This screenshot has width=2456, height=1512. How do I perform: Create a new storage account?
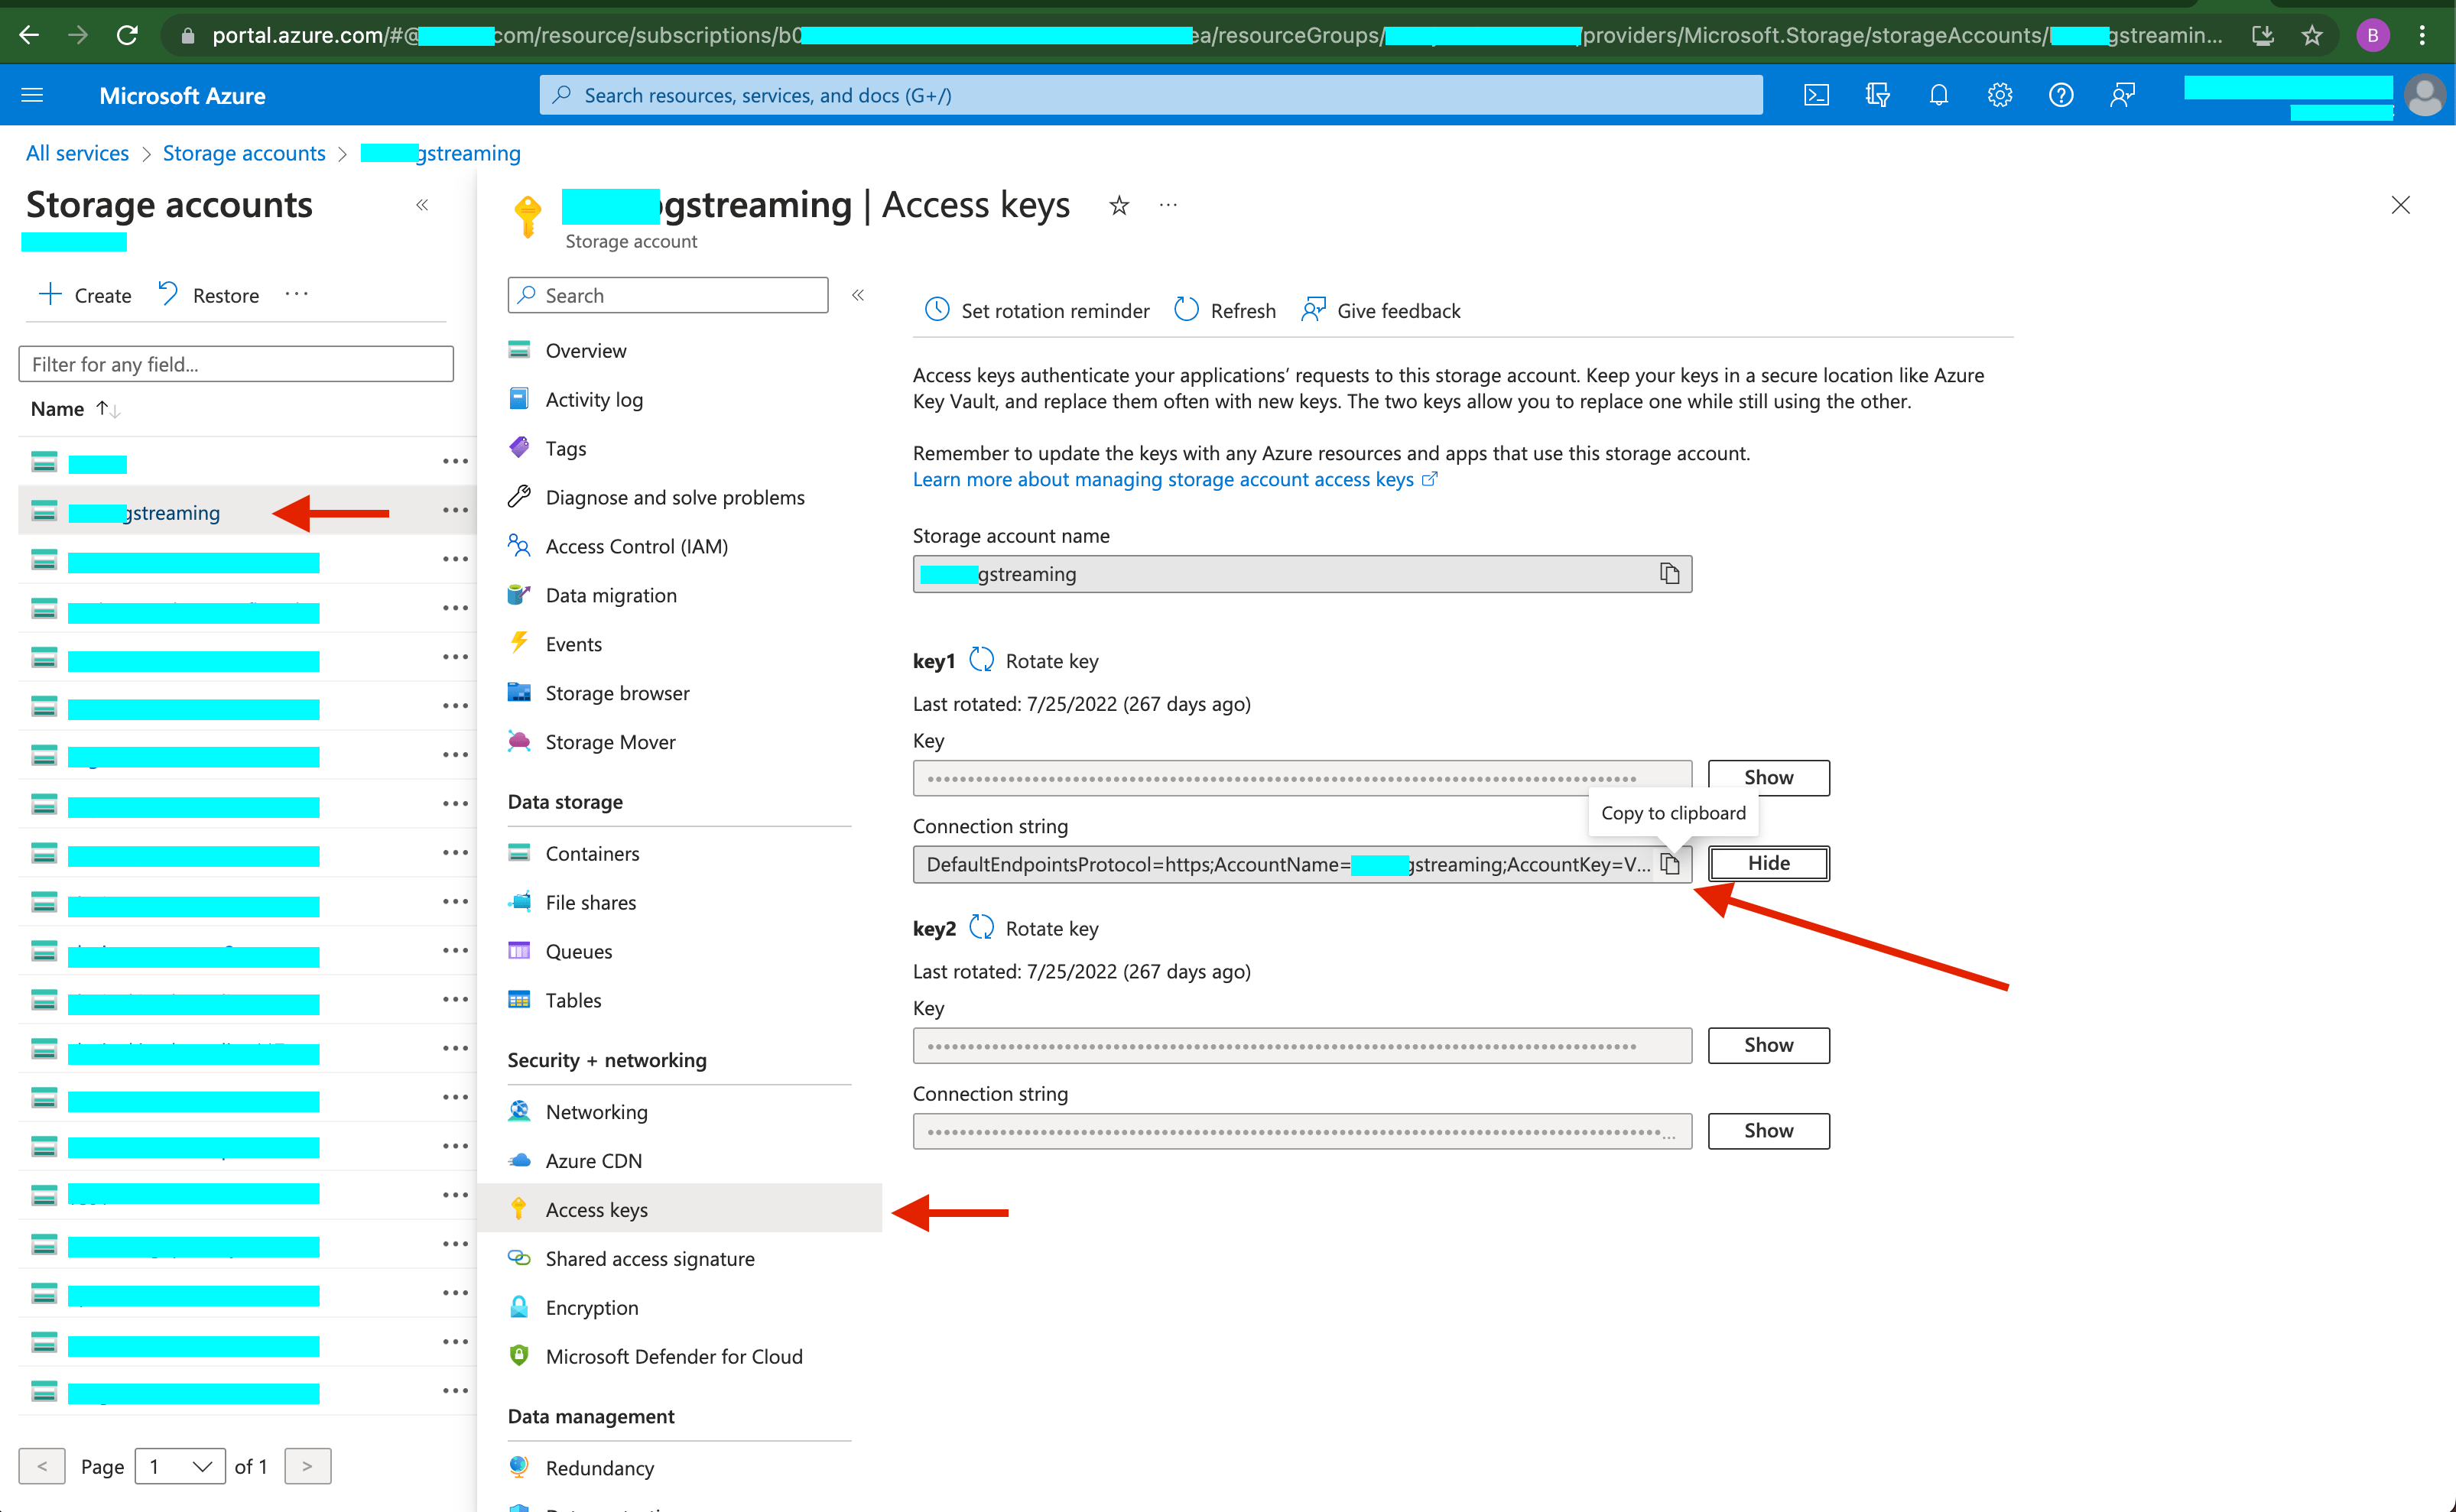(84, 294)
